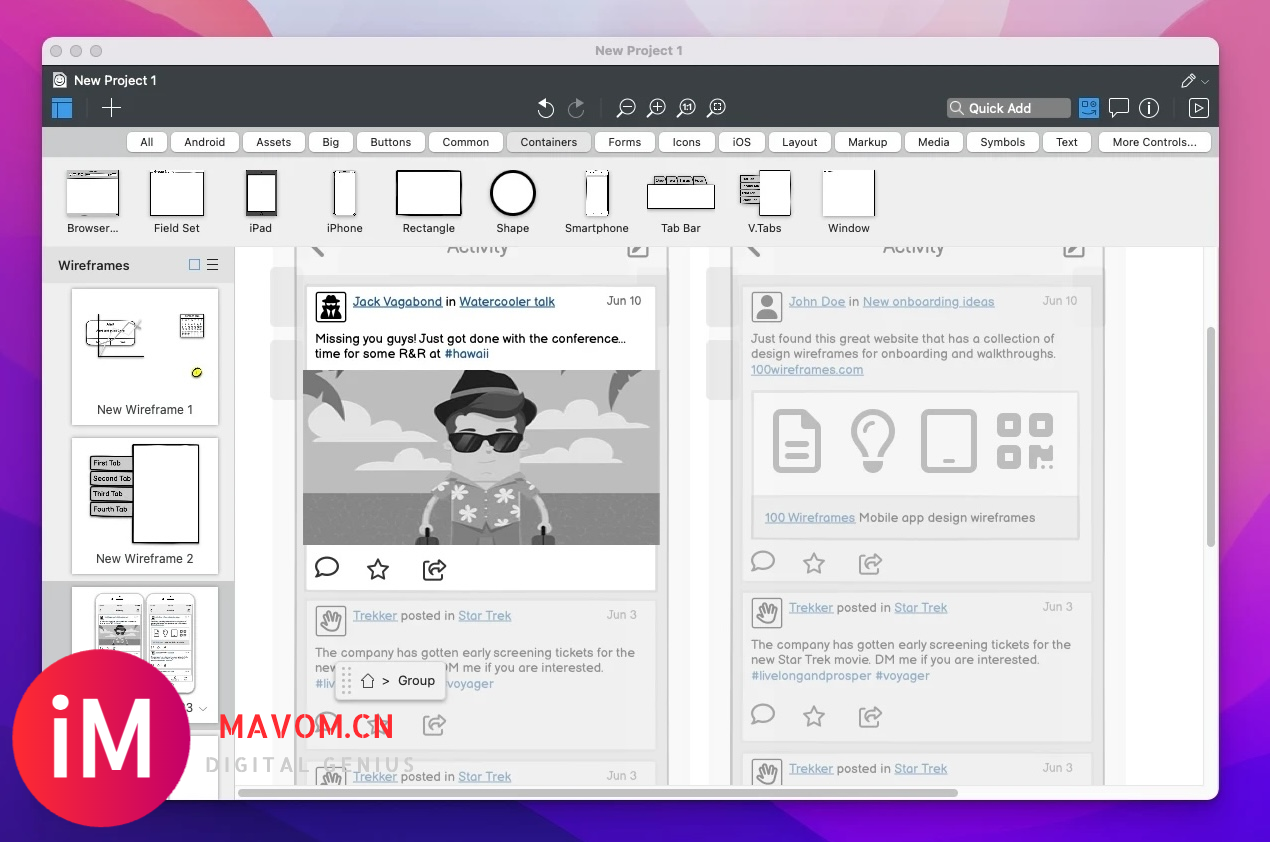
Task: Zoom to fit the canvas
Action: pos(716,108)
